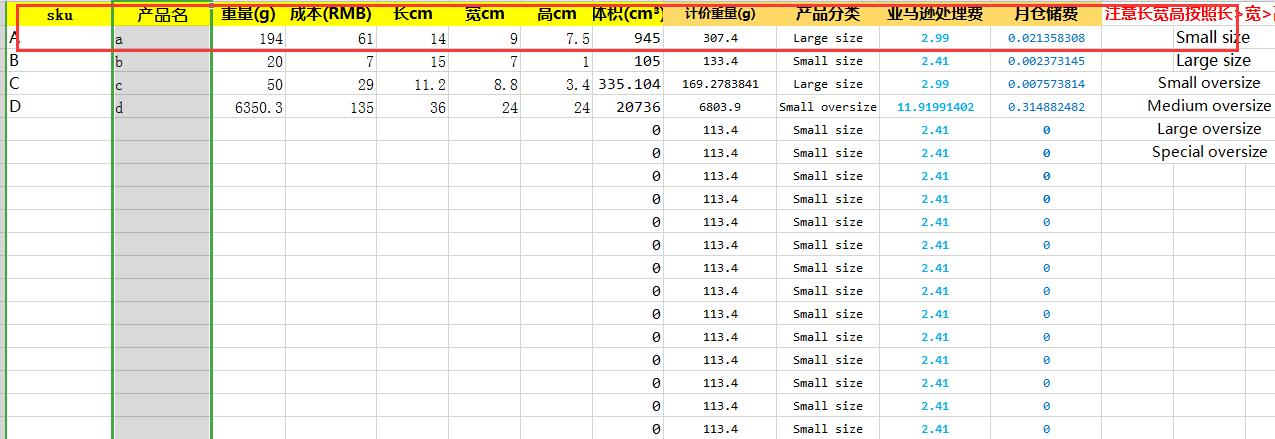
Task: Select storage fee cell "0.314882482"
Action: (x=1046, y=108)
